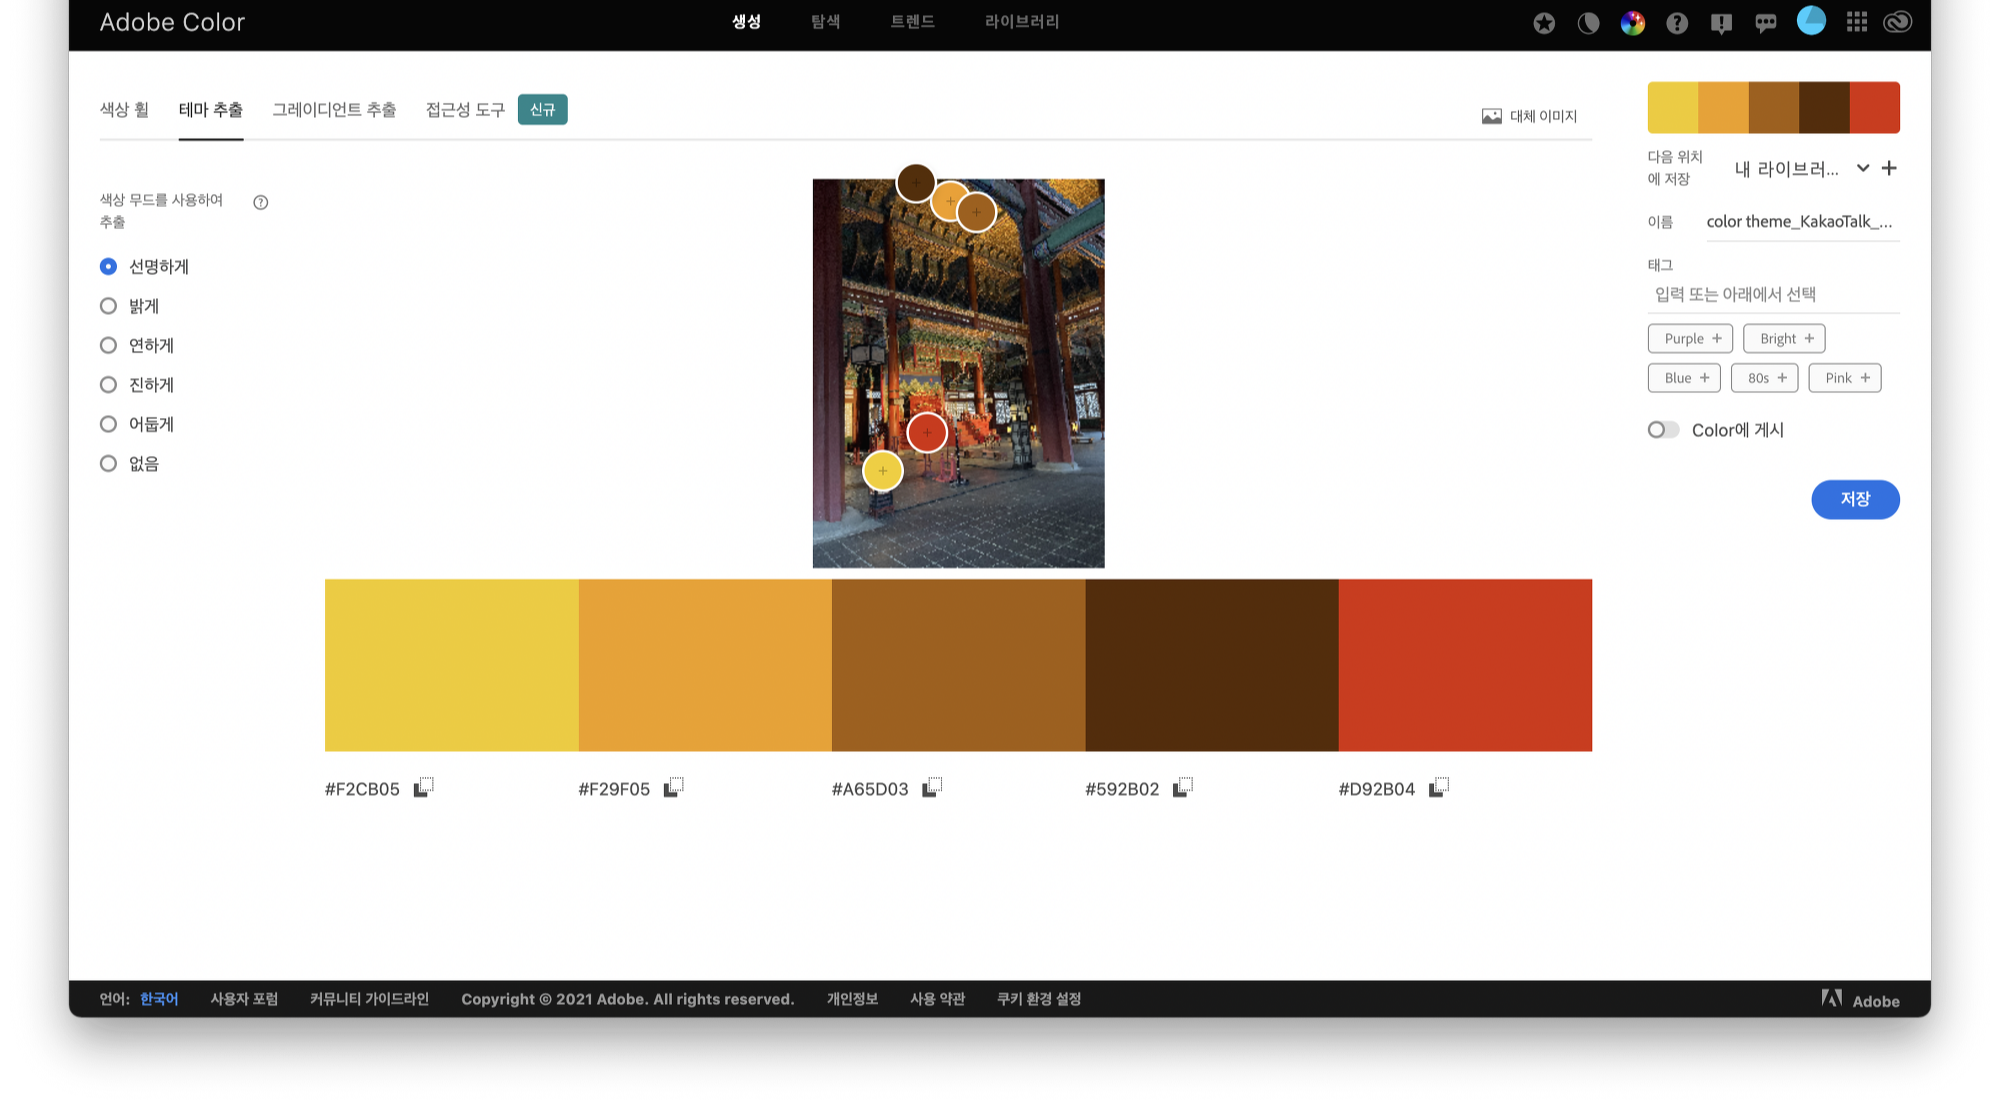This screenshot has height=1108, width=2000.
Task: Select the 밝게 color mood
Action: 108,306
